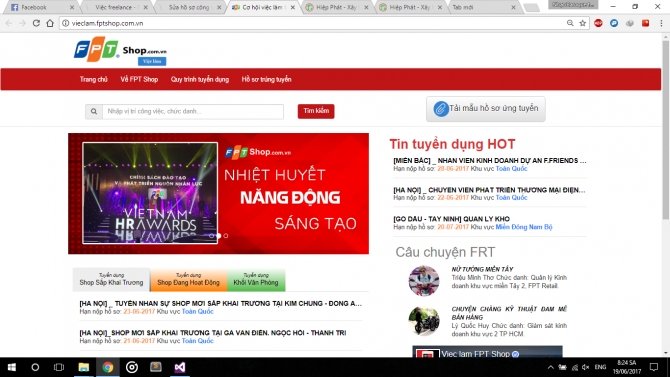Open the MIỀN BẮC Nhân viên kinh doanh job
670x377 pixels.
[489, 161]
